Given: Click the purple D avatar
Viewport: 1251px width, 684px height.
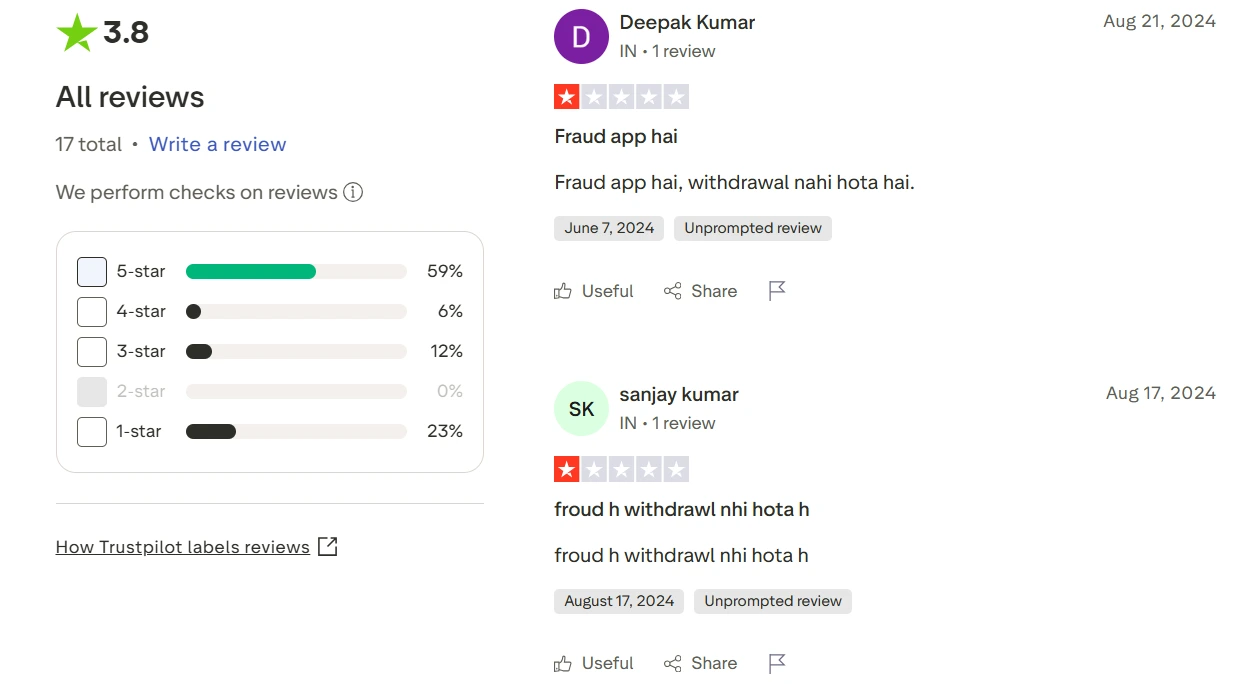Looking at the screenshot, I should click(x=581, y=37).
